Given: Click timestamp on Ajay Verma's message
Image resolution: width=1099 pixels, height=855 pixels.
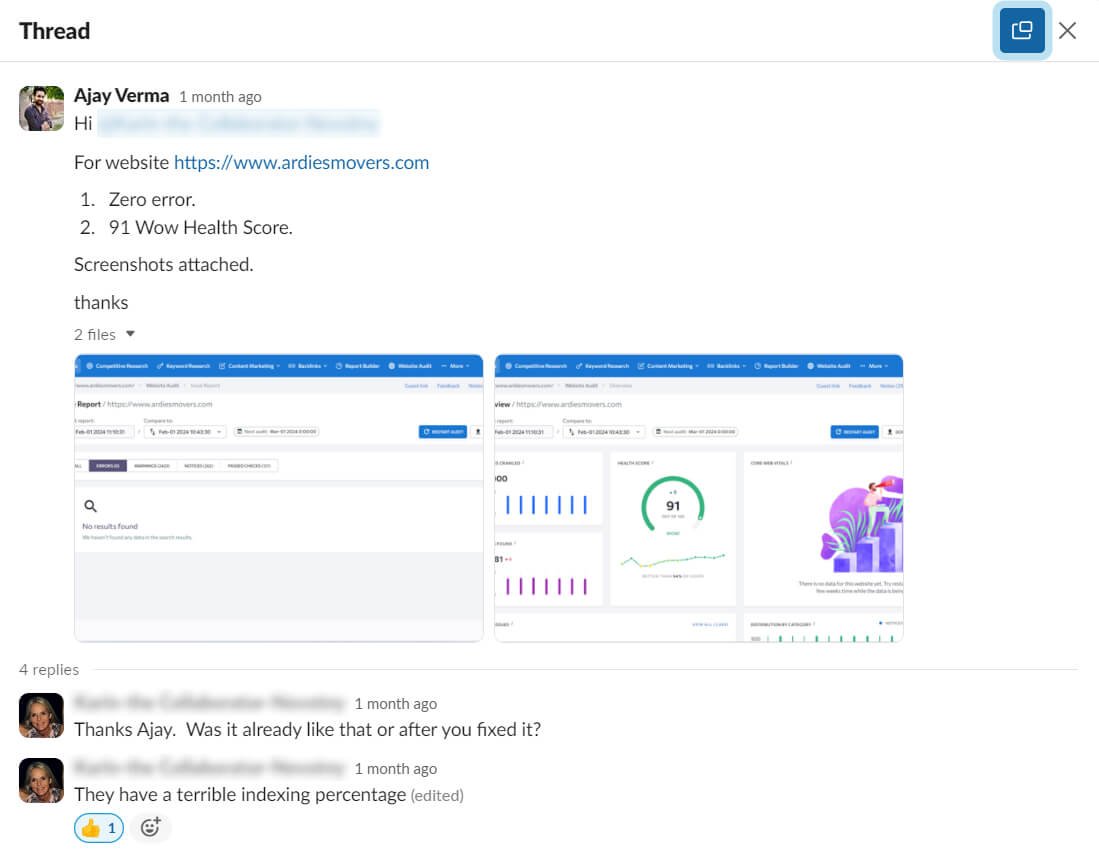Looking at the screenshot, I should tap(220, 97).
